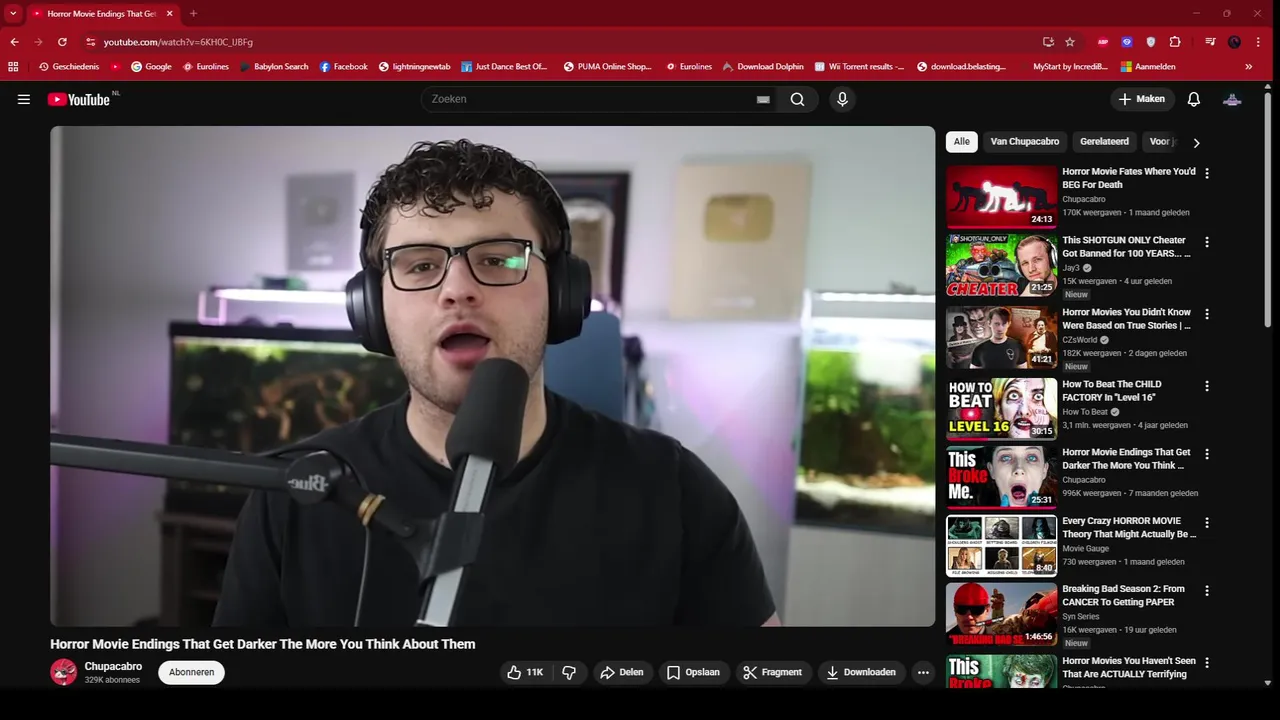Click the Delen share button
The width and height of the screenshot is (1280, 720).
point(621,672)
